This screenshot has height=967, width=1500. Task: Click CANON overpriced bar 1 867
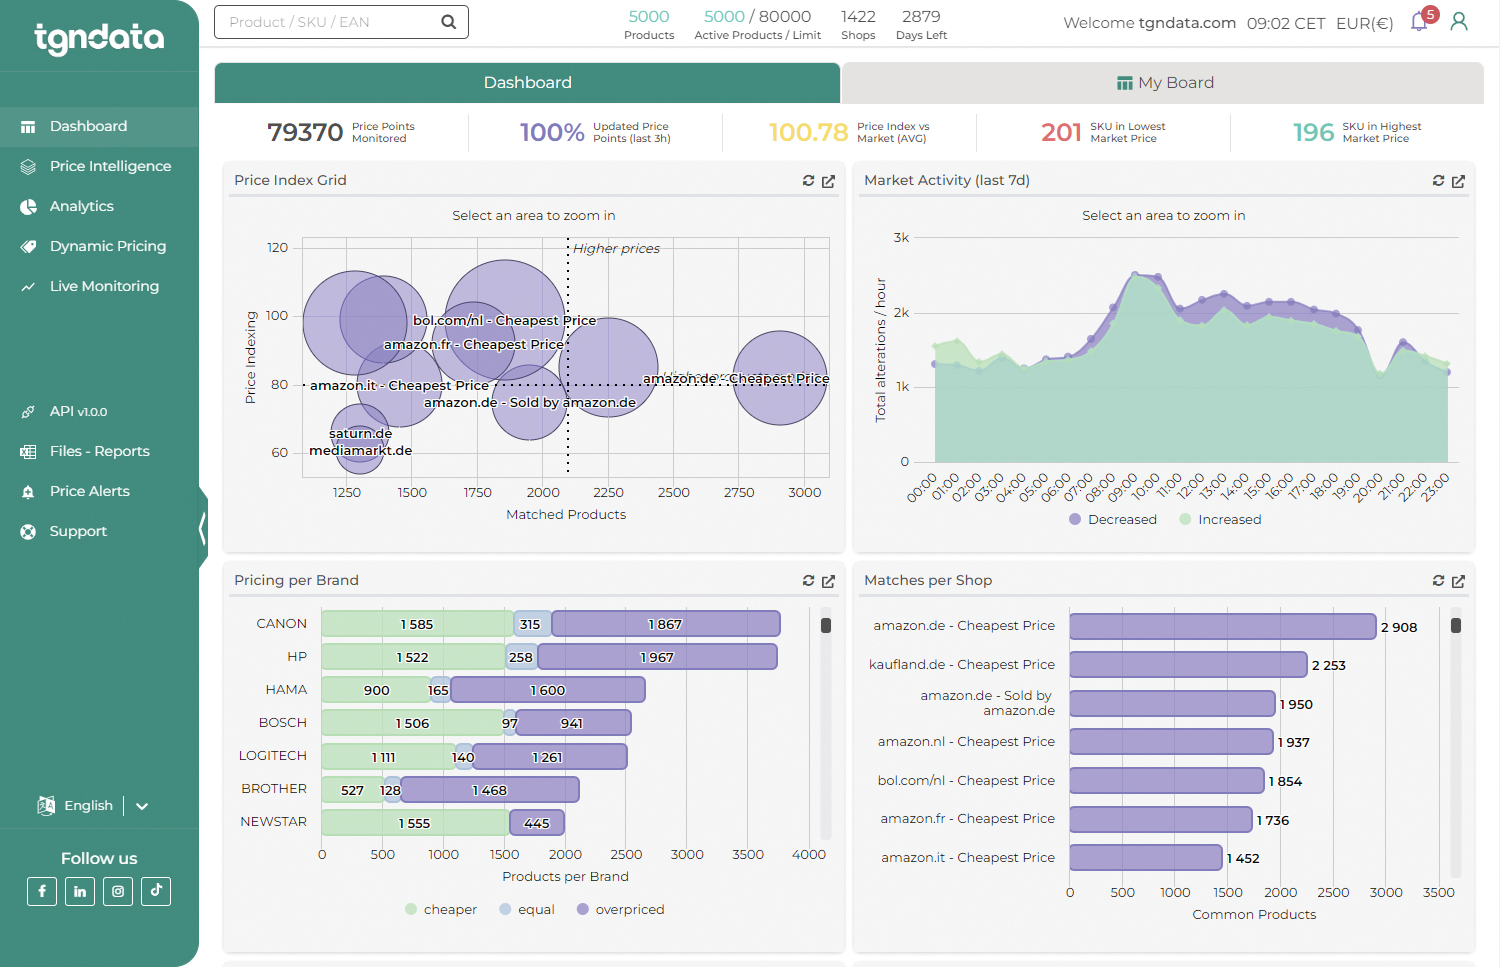666,624
